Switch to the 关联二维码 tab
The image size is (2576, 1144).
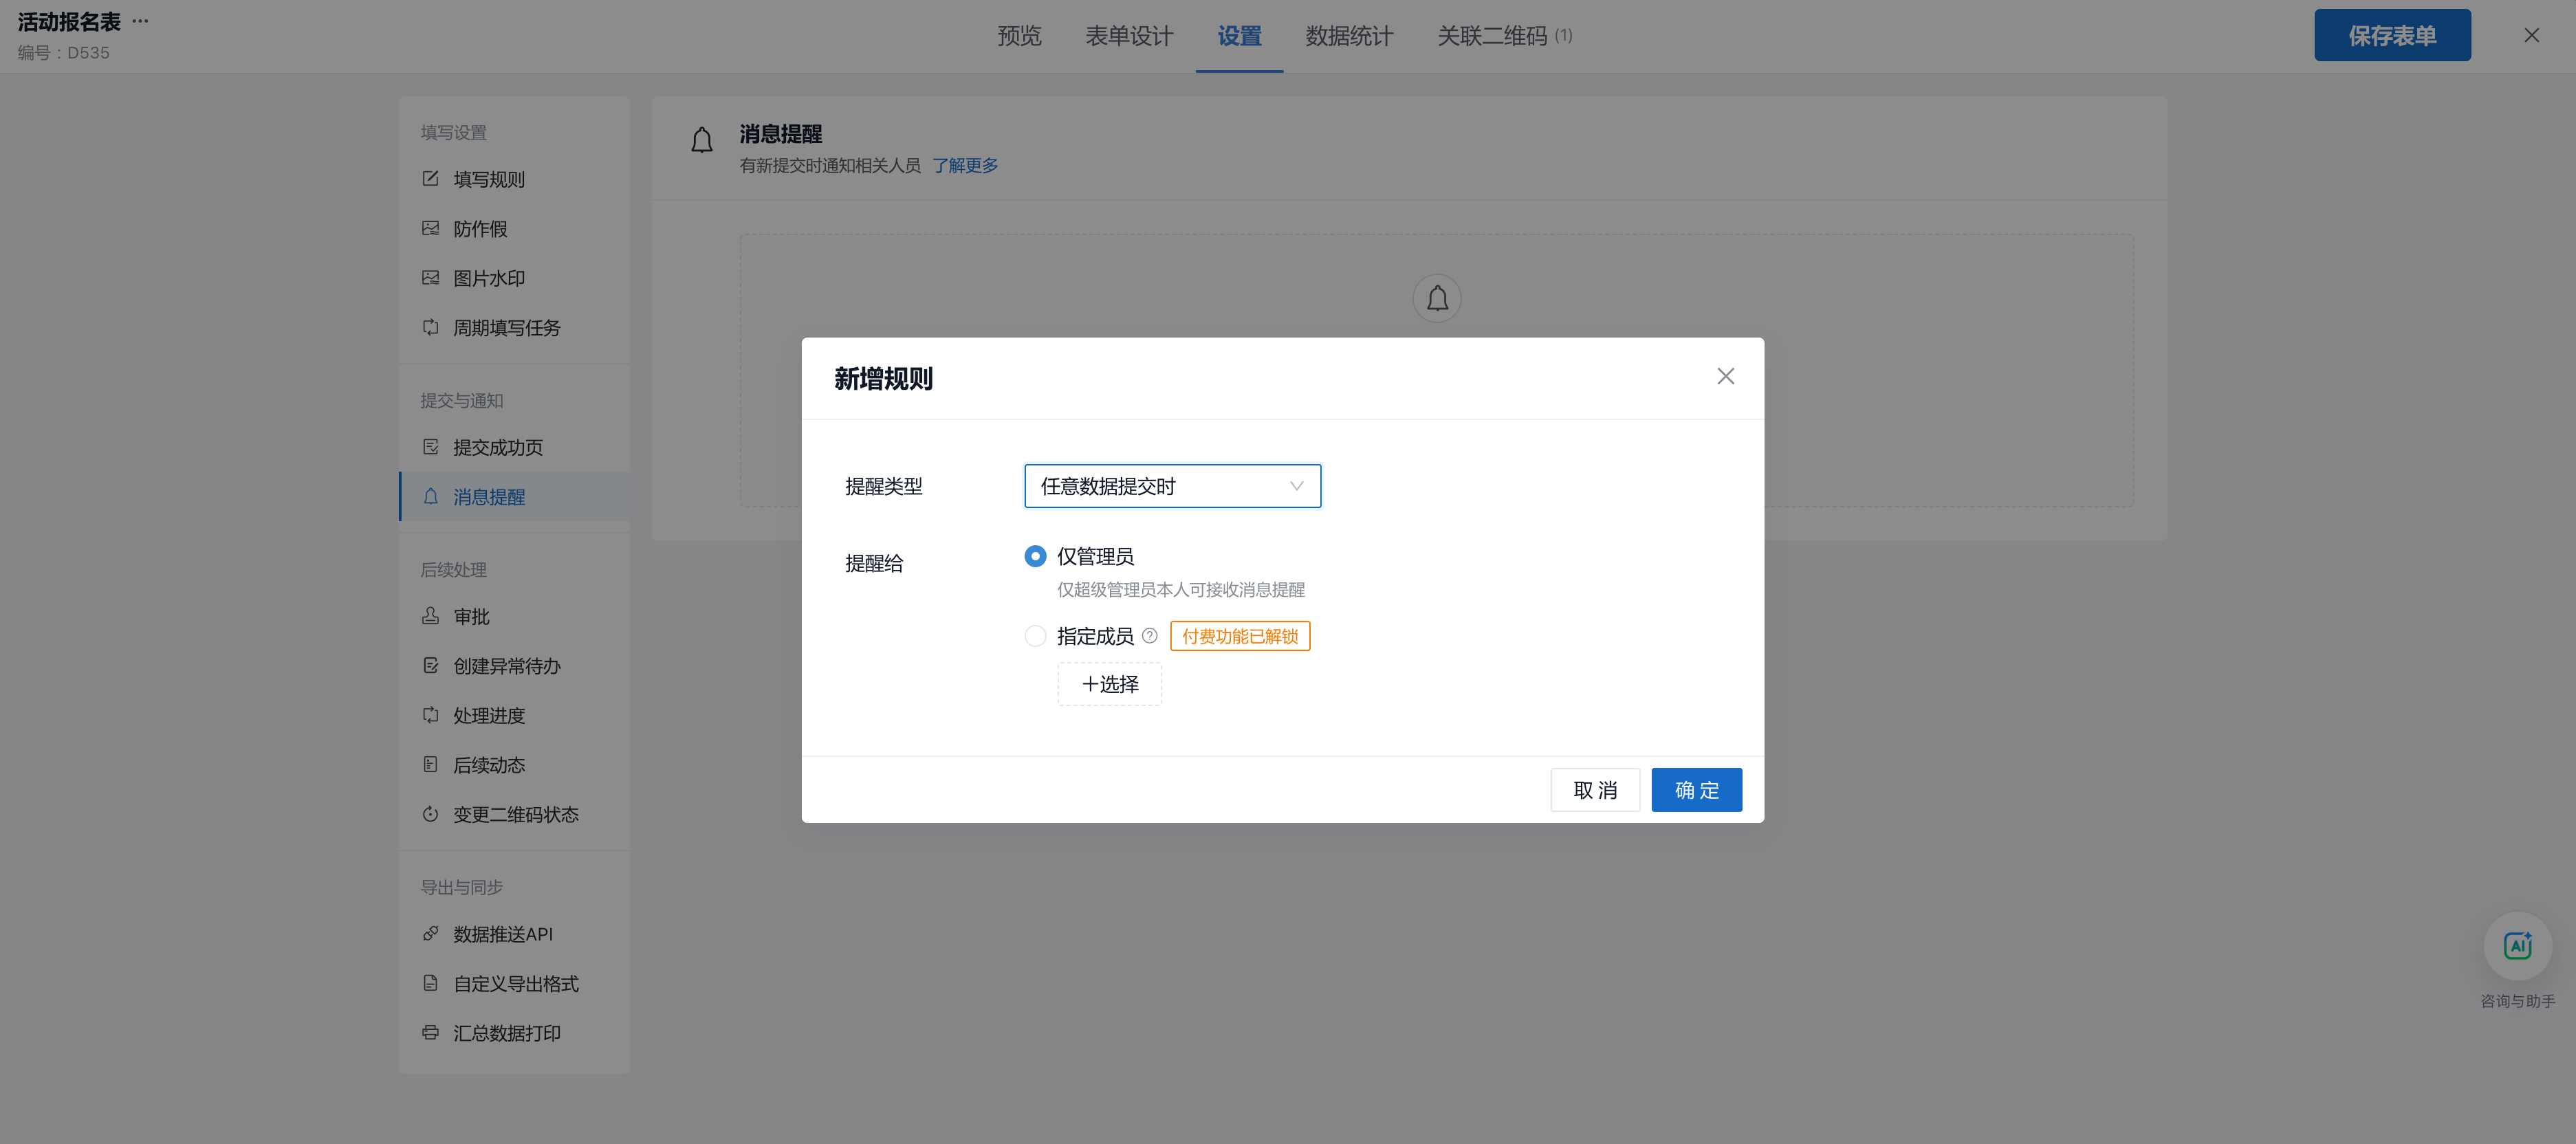point(1504,36)
